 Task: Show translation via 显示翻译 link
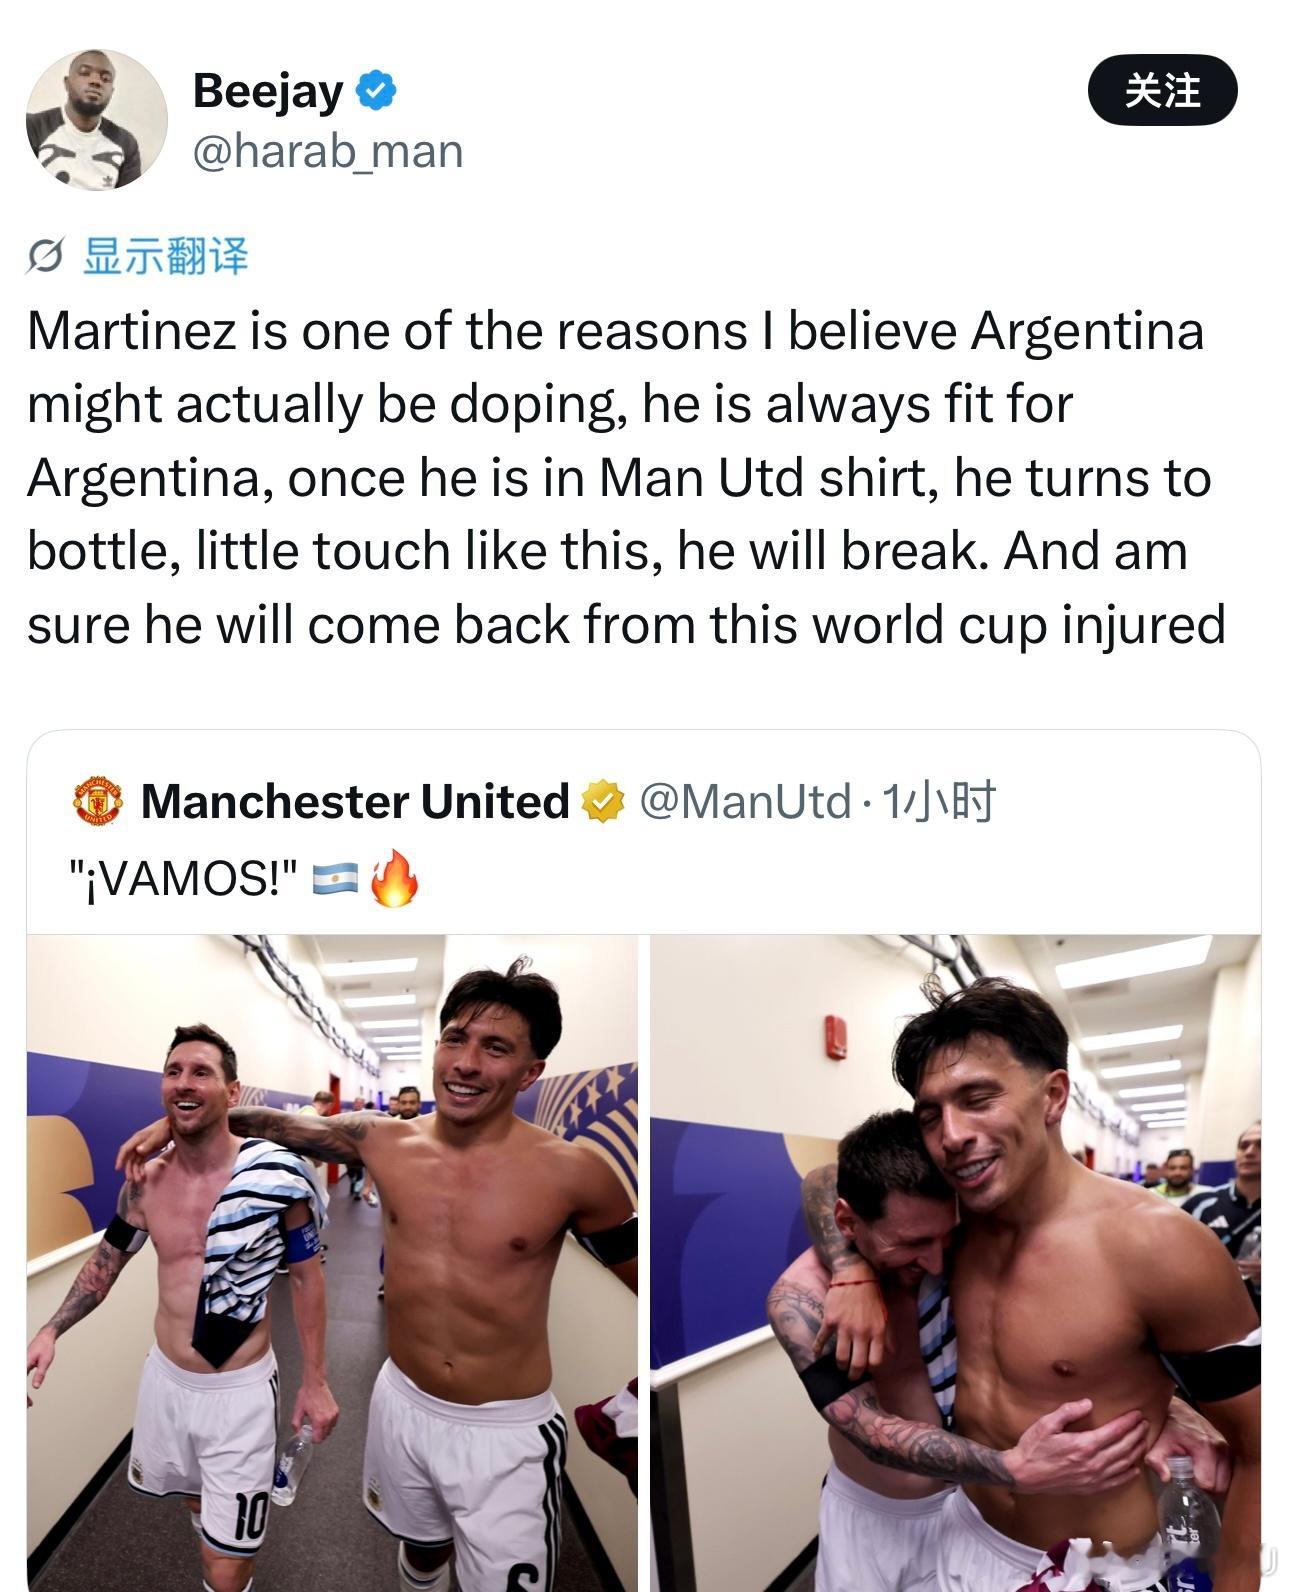pos(164,257)
